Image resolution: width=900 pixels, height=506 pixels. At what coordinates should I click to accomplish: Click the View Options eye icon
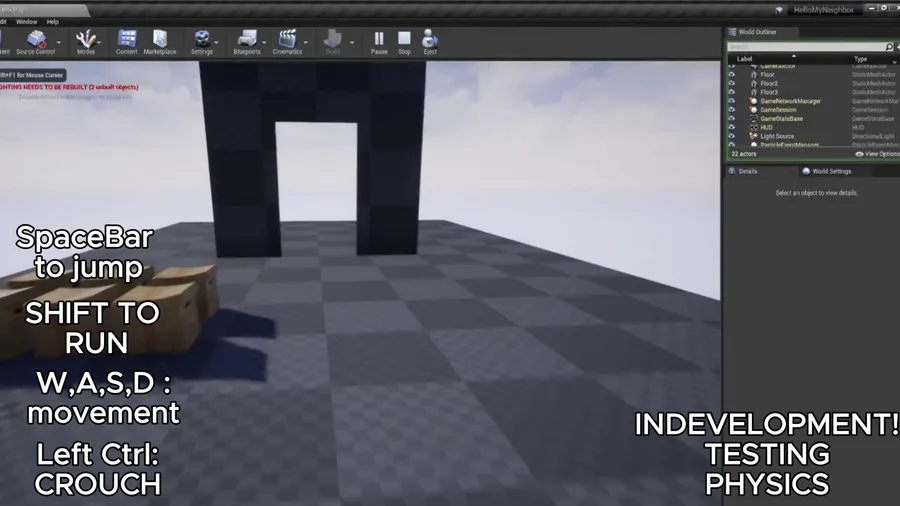click(x=859, y=154)
